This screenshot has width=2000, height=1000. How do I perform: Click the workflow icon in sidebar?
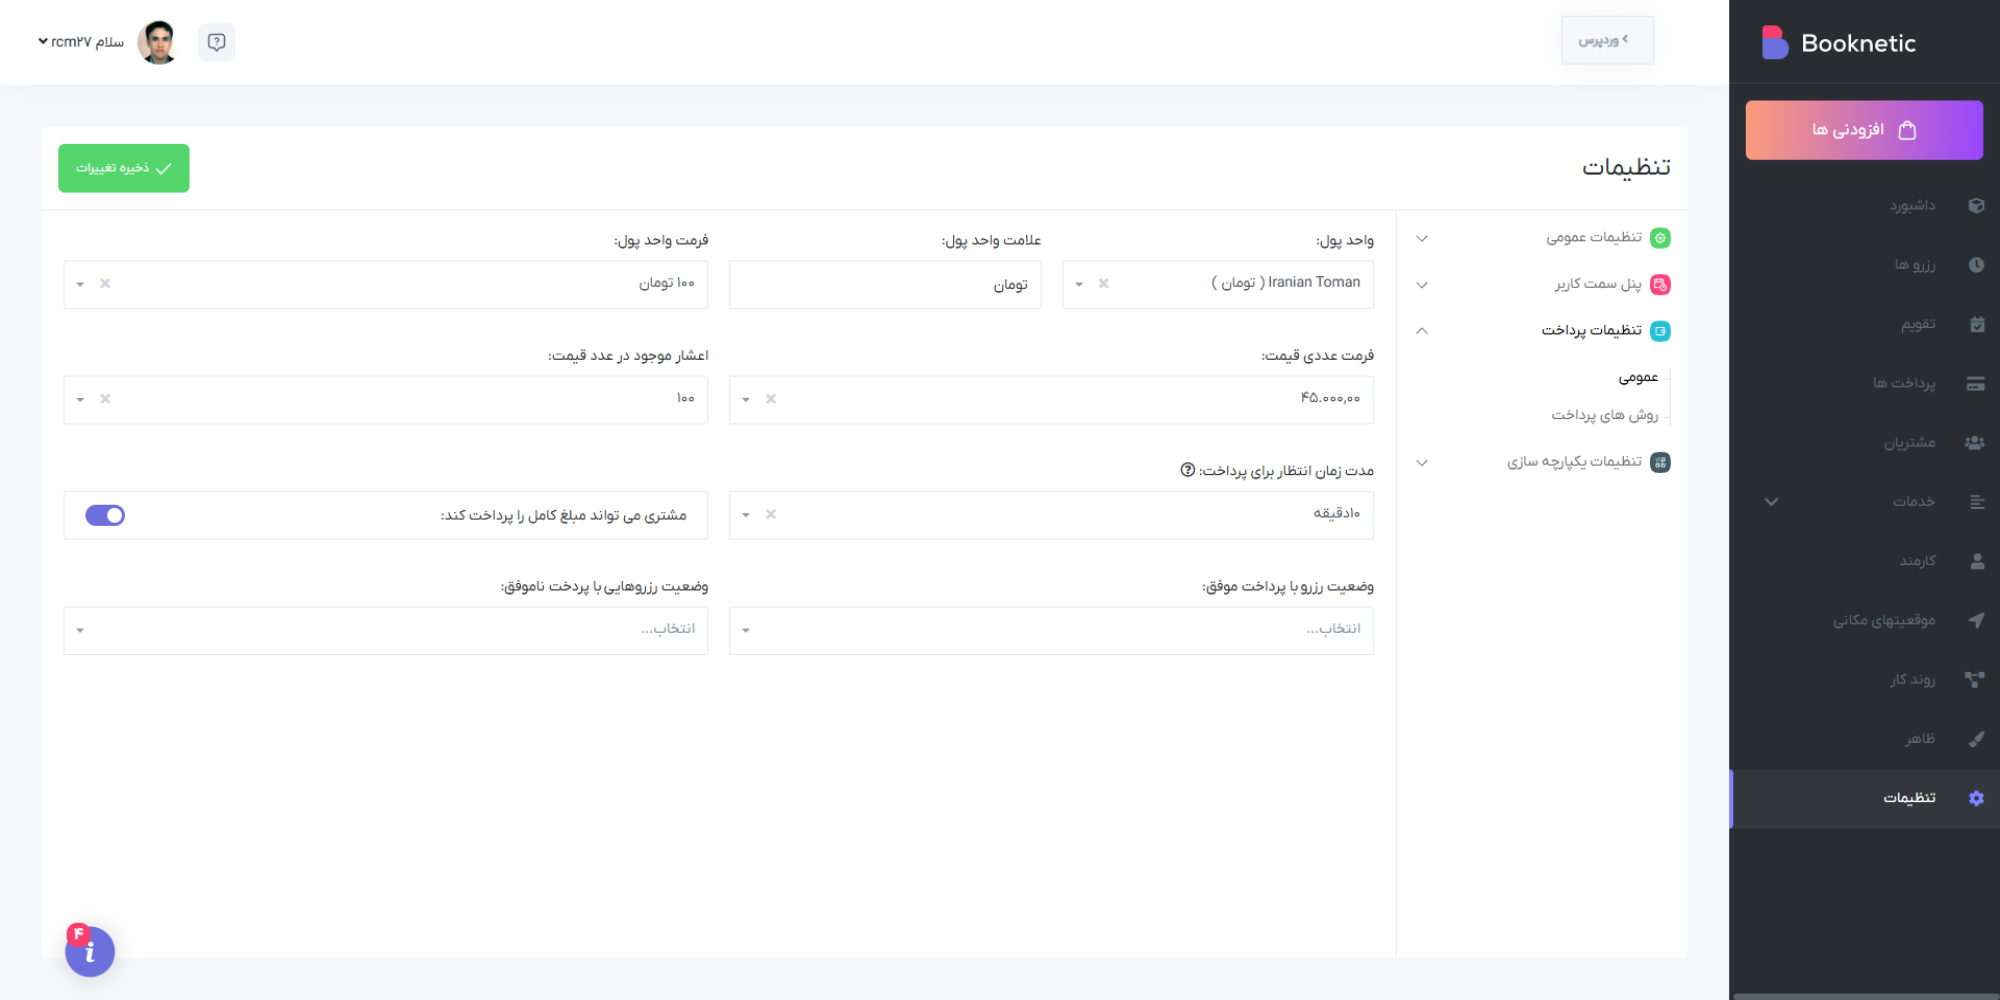[1975, 680]
